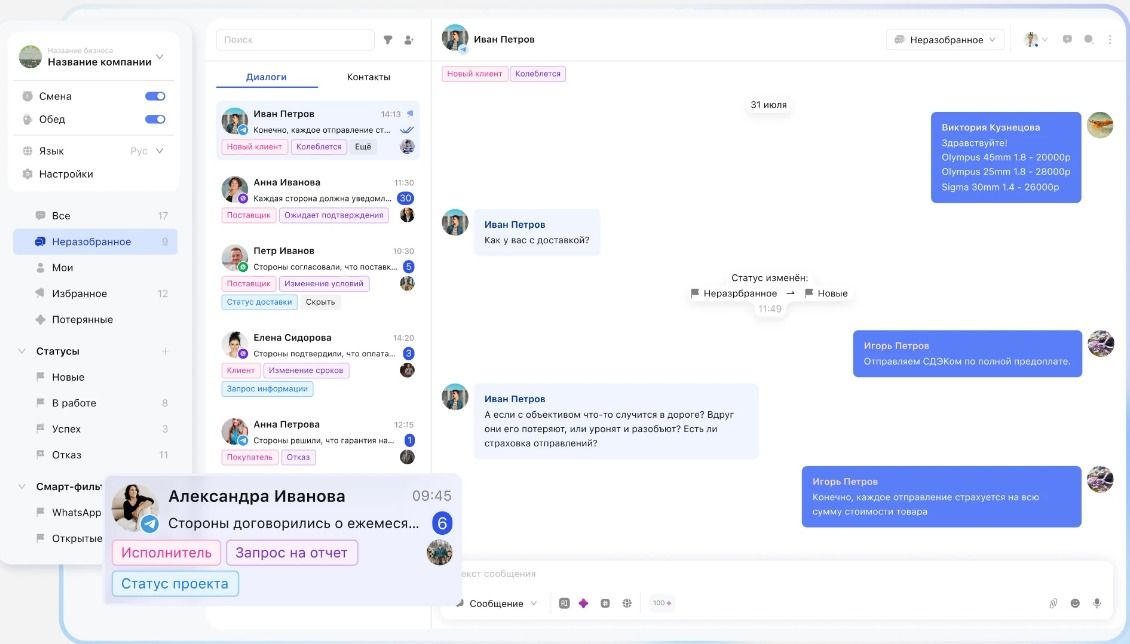Open the Неразобранное status dropdown in header
Image resolution: width=1130 pixels, height=644 pixels.
click(945, 40)
